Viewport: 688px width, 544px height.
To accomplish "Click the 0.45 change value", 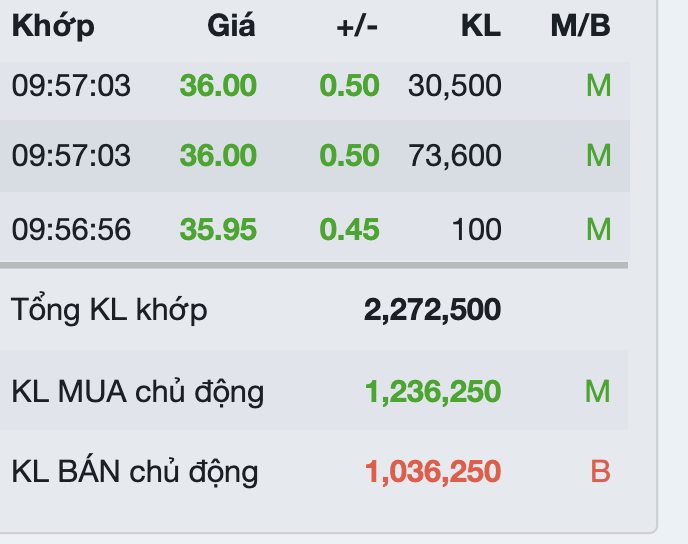I will (349, 230).
